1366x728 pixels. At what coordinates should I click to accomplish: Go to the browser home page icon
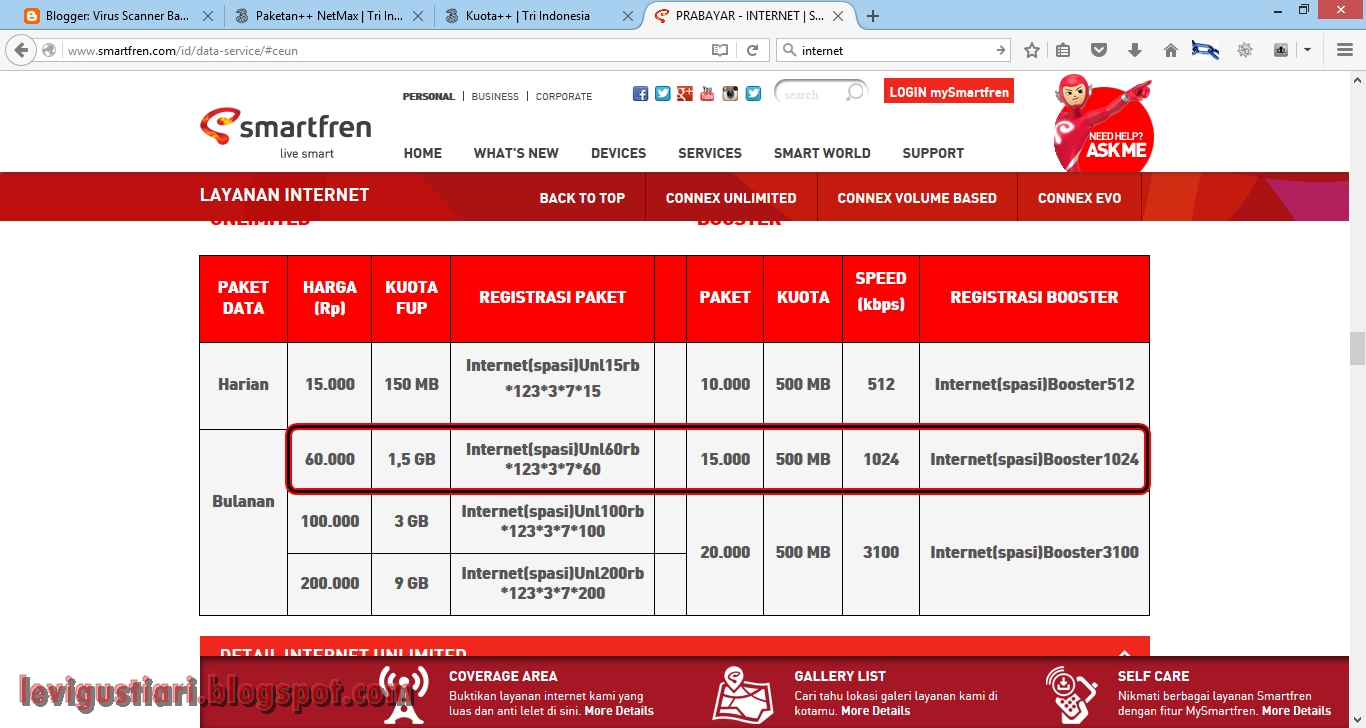click(x=1171, y=50)
